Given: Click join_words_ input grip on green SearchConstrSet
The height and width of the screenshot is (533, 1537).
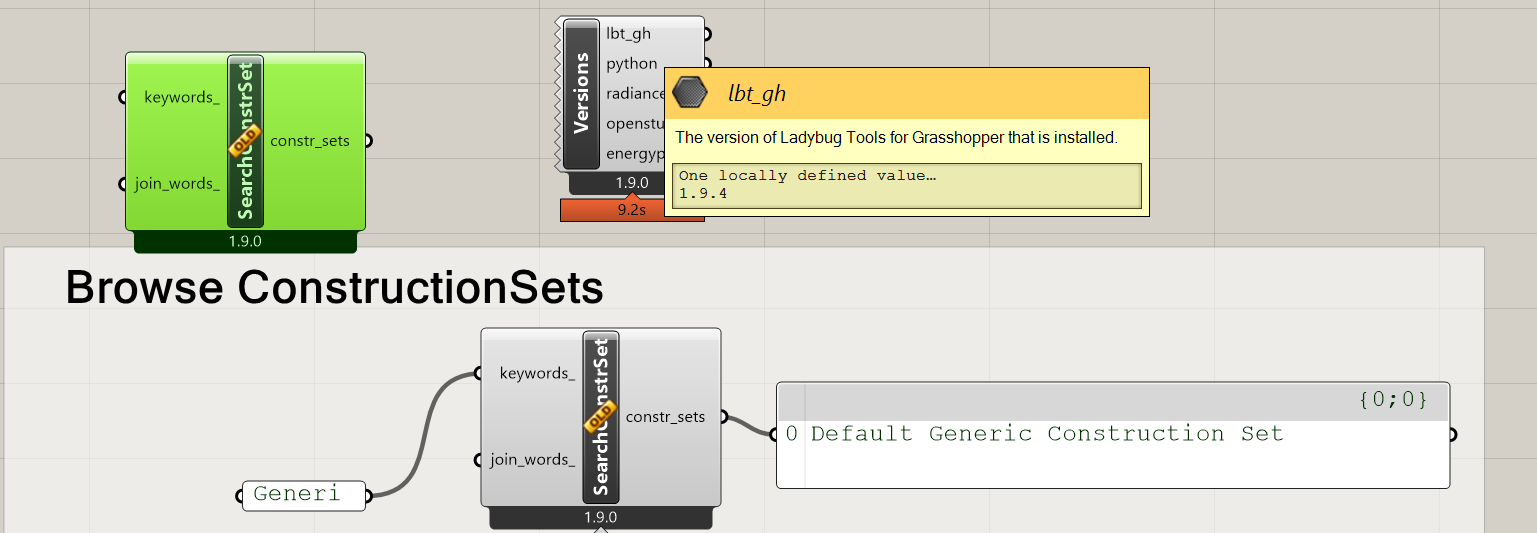Looking at the screenshot, I should tap(122, 184).
